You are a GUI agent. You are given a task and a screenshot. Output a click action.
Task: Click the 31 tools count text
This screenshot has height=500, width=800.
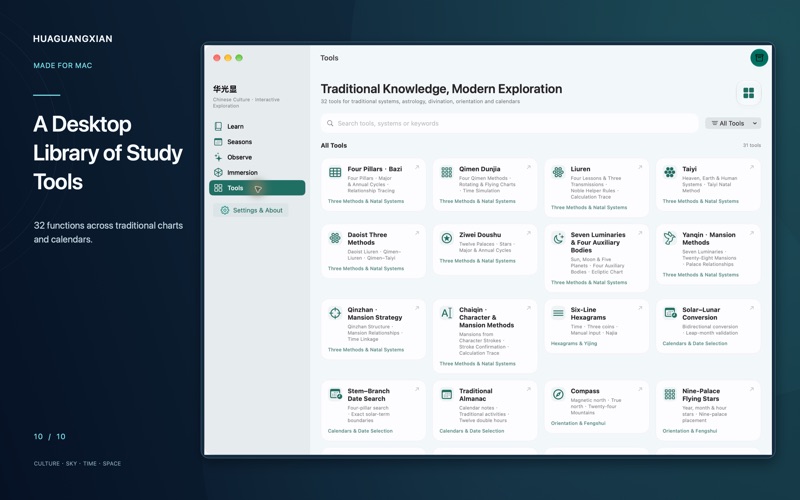[752, 145]
